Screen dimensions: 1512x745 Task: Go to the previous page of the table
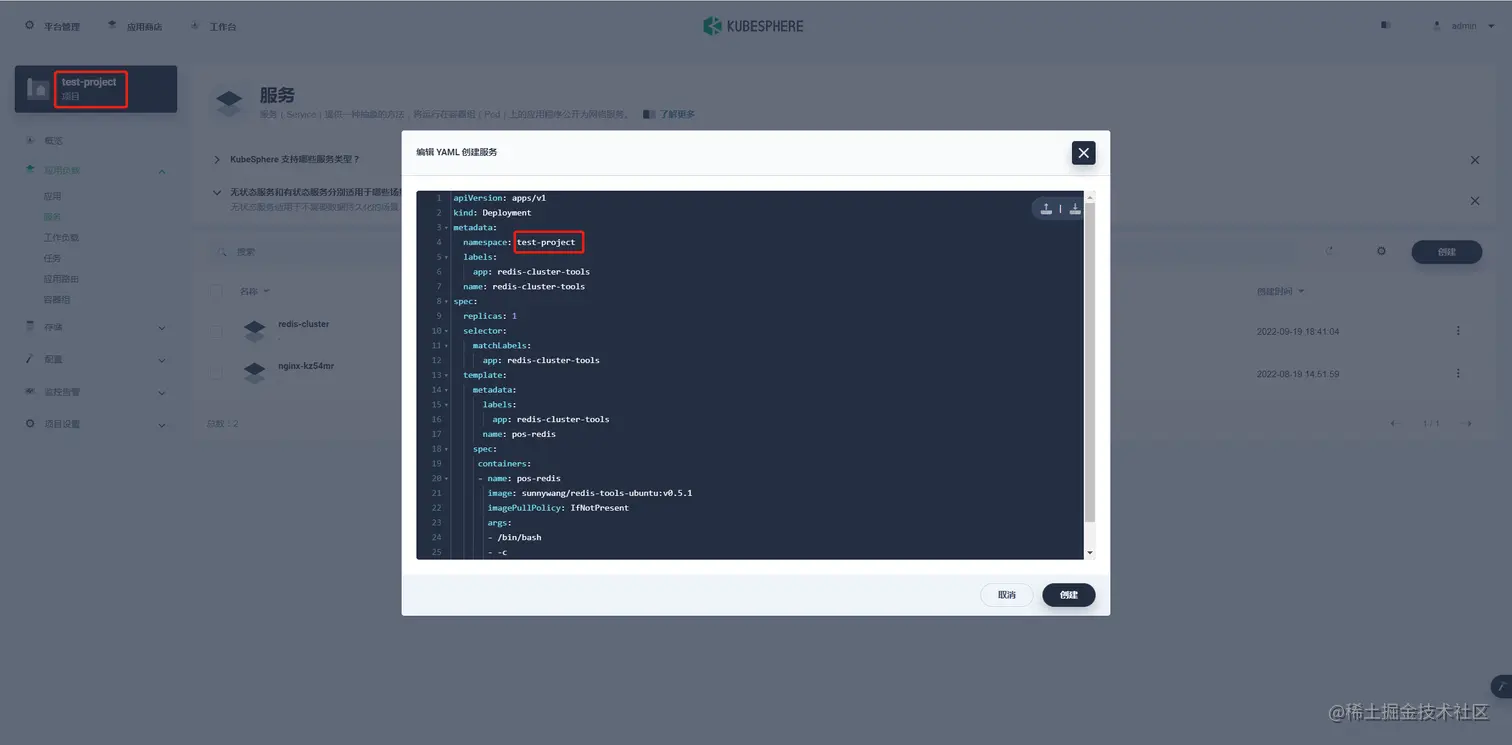click(x=1394, y=424)
